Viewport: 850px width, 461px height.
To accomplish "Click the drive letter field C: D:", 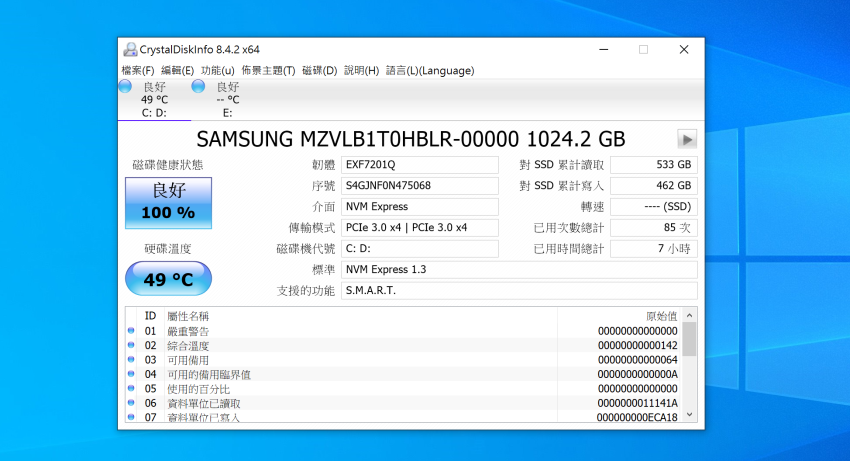I will 420,249.
